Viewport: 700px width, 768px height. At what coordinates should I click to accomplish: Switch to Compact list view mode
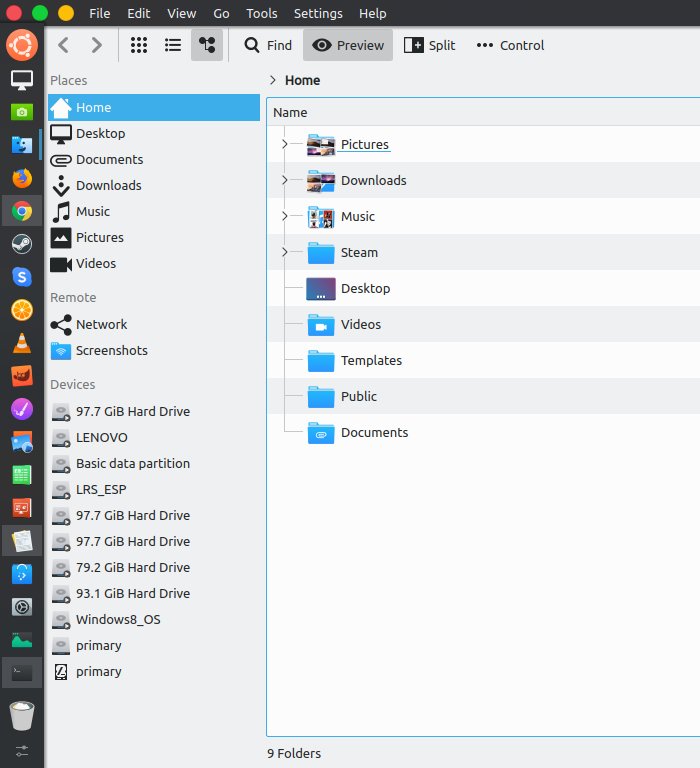point(173,45)
